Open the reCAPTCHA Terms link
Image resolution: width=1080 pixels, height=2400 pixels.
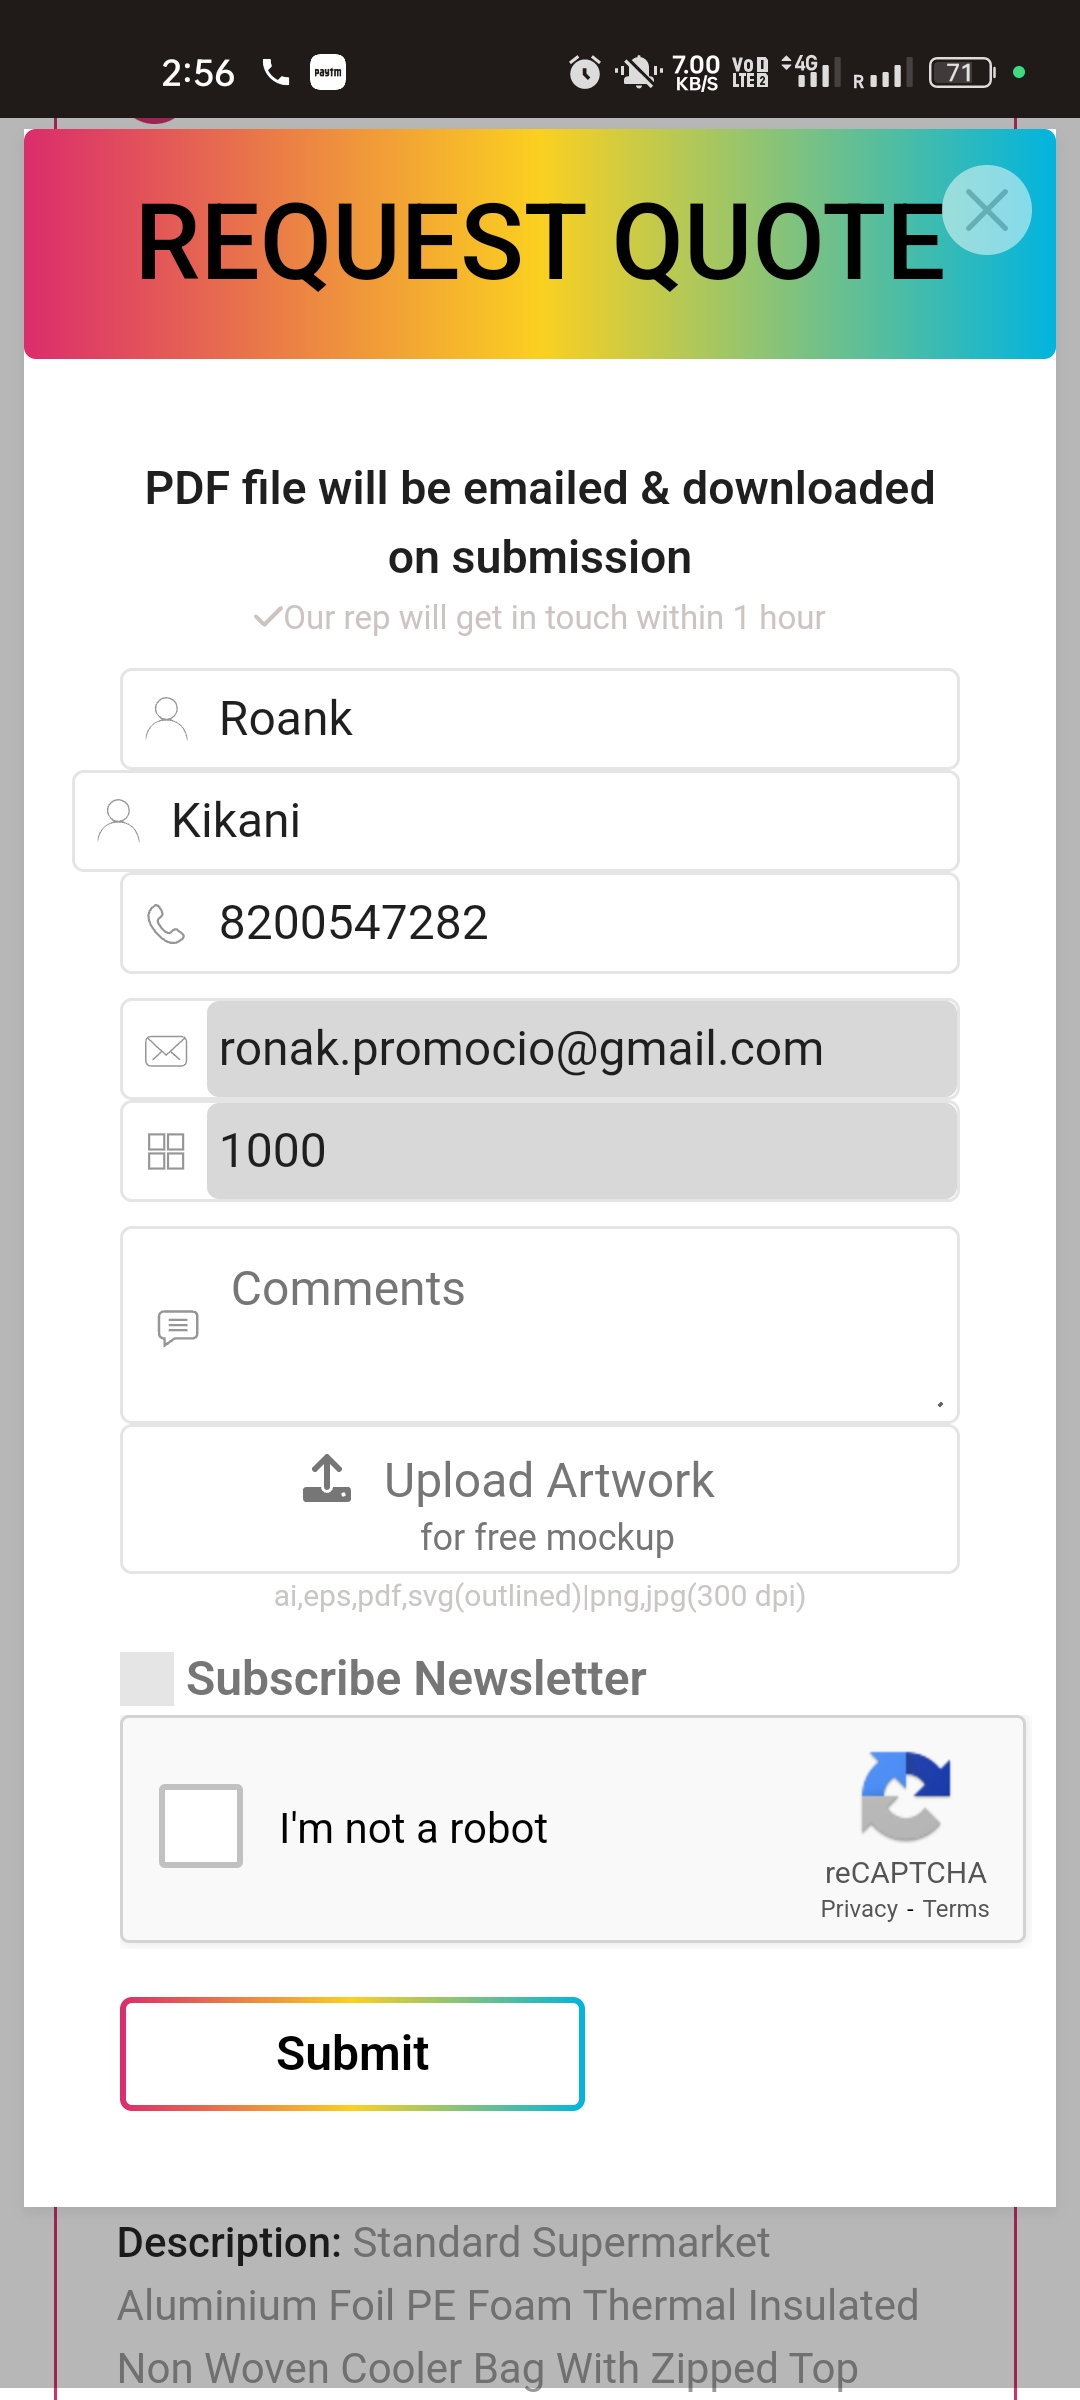(x=956, y=1909)
